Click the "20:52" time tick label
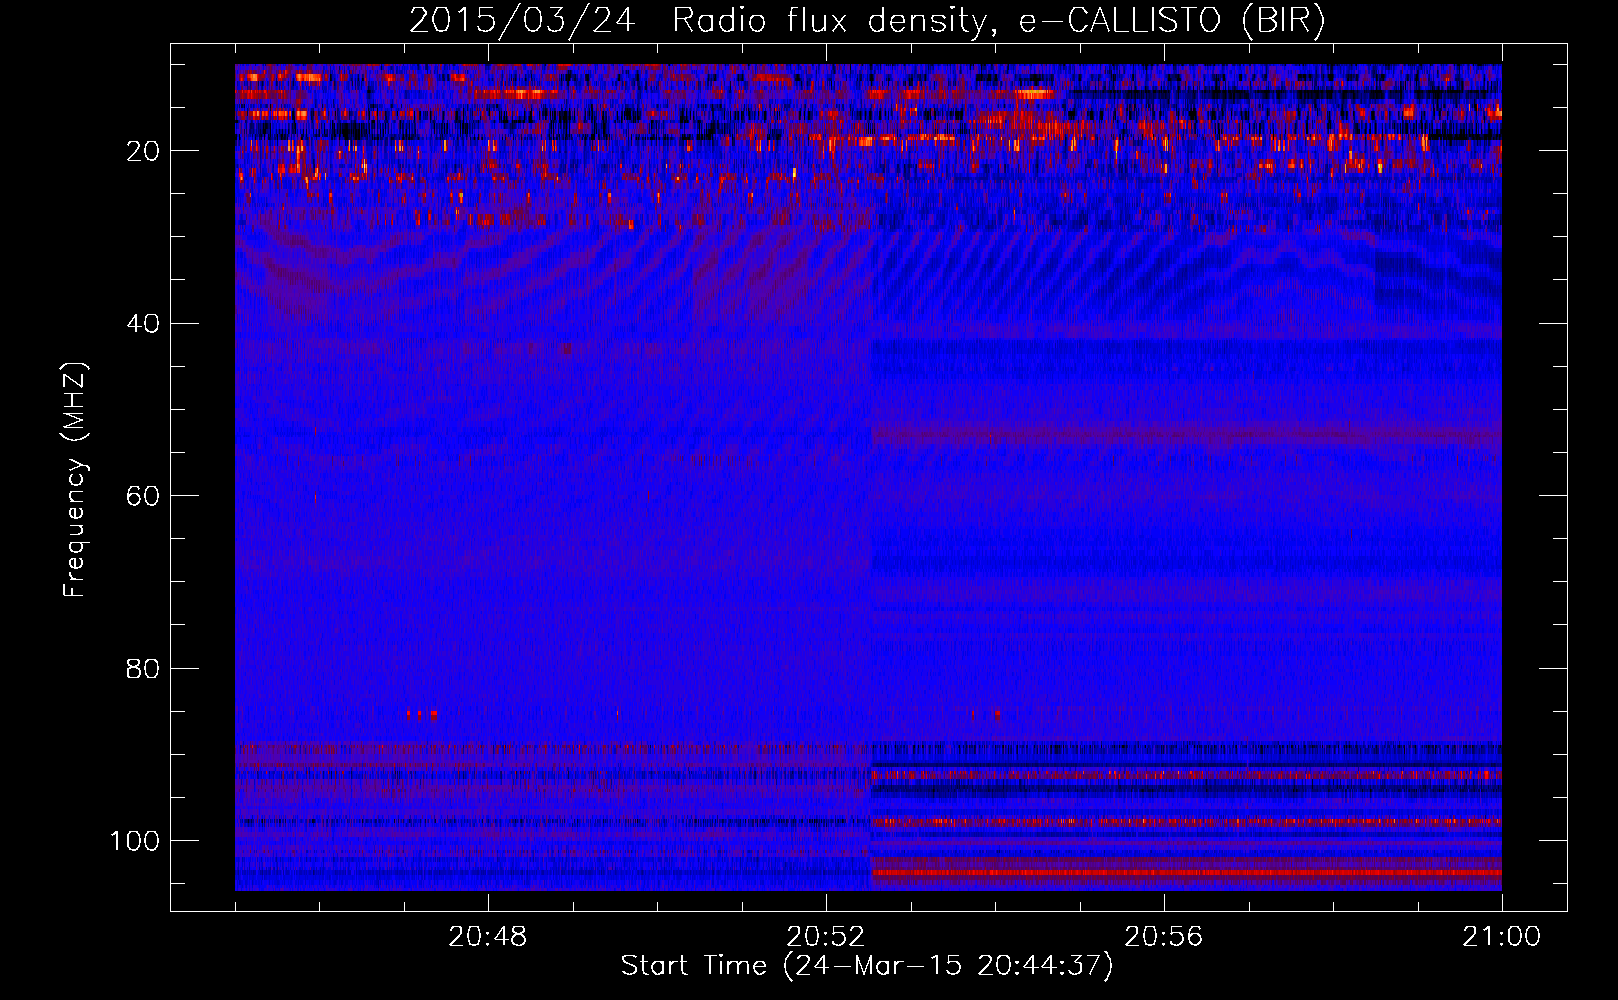This screenshot has width=1618, height=1000. point(826,937)
